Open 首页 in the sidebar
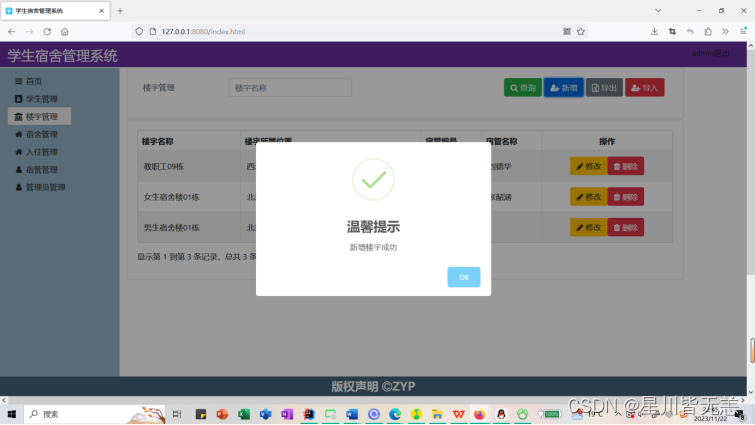The image size is (755, 425). tap(28, 81)
